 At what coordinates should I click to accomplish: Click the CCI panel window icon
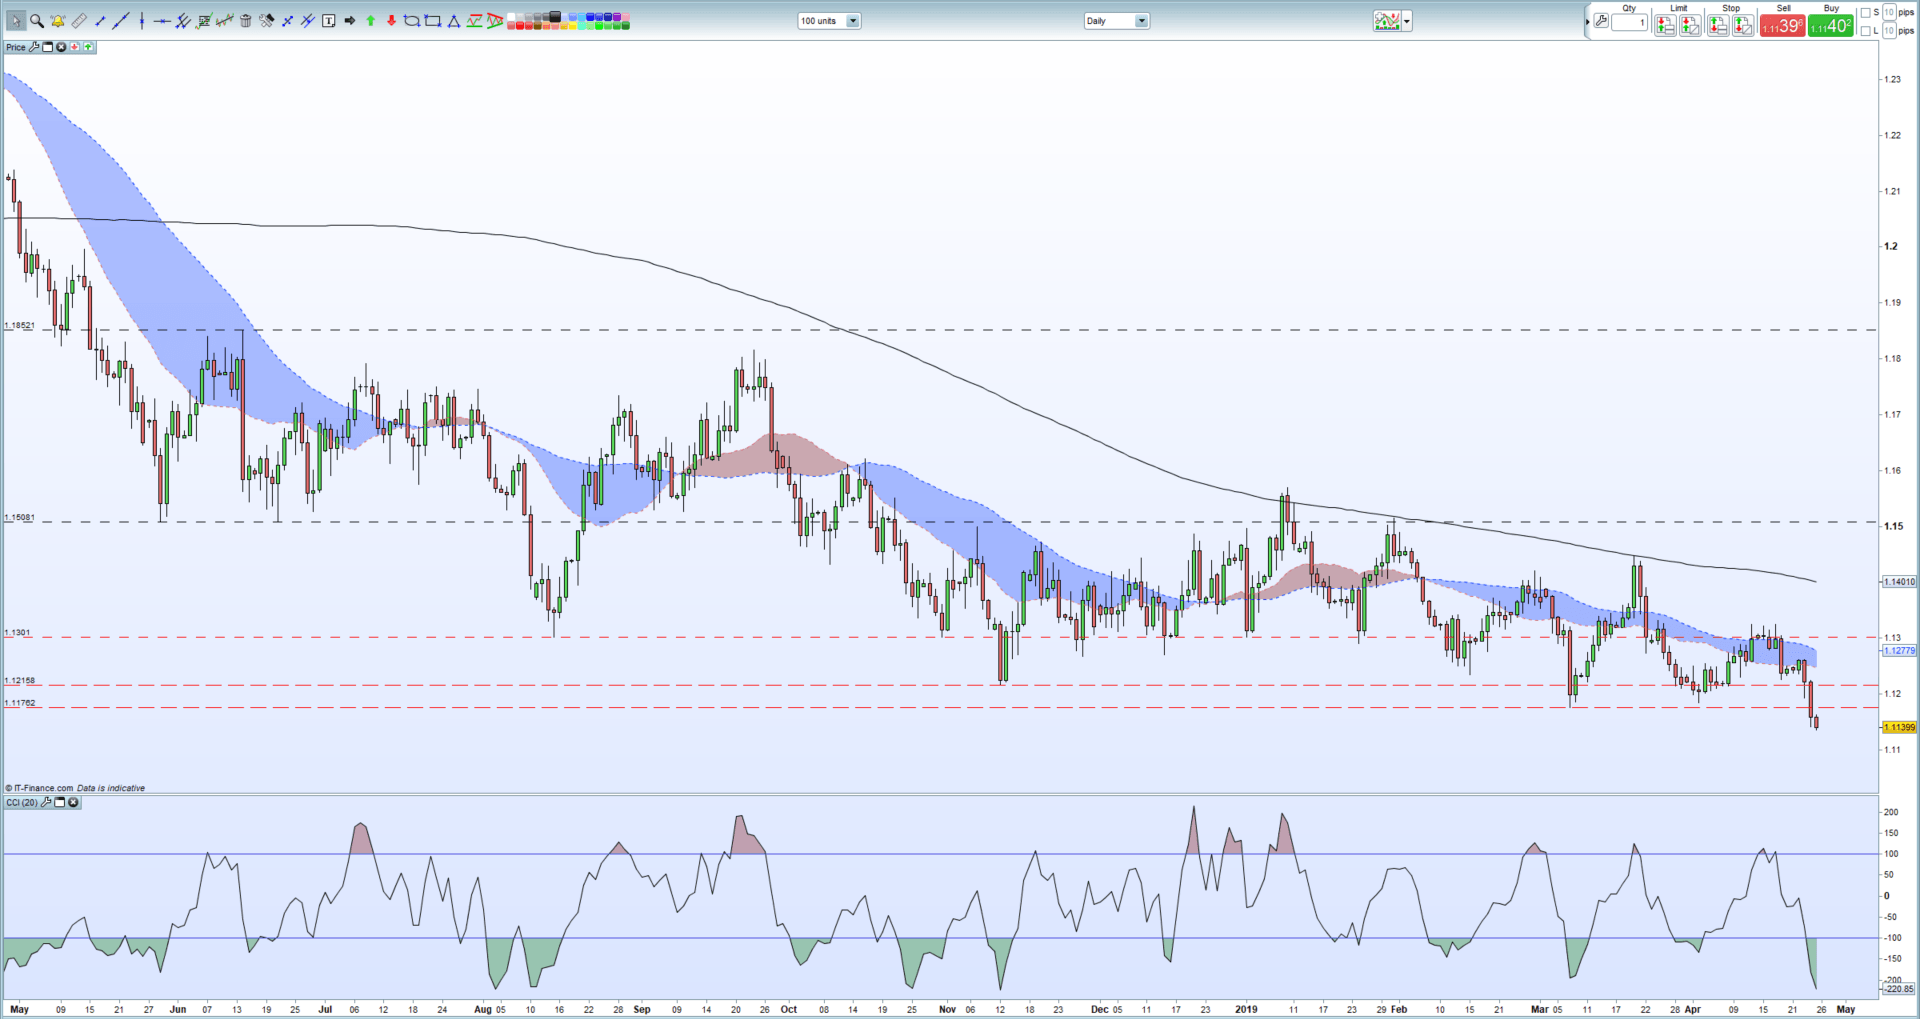(x=59, y=802)
